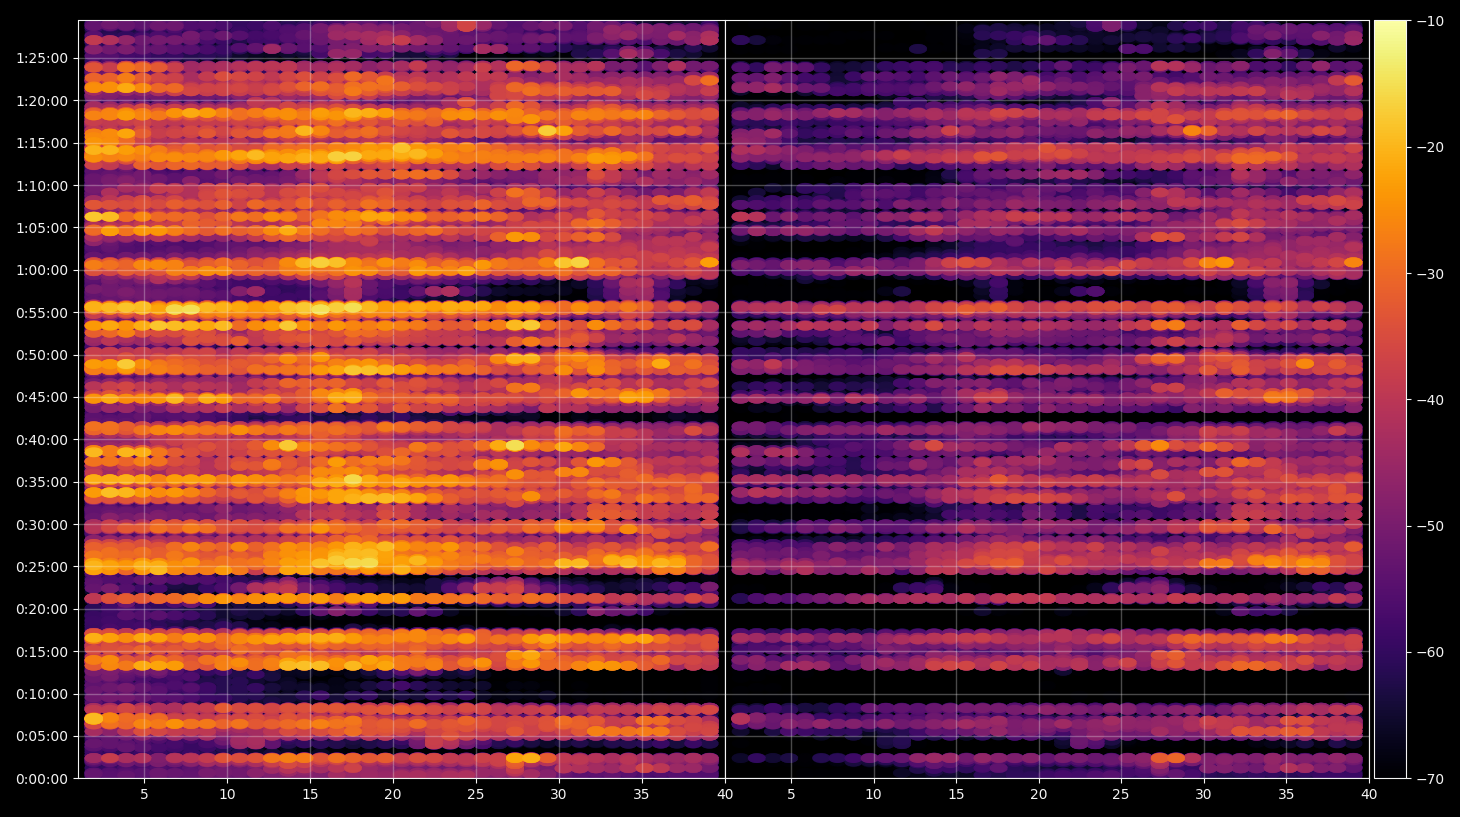Click x-axis label 15 under right heatmap
The image size is (1460, 817).
click(x=956, y=795)
